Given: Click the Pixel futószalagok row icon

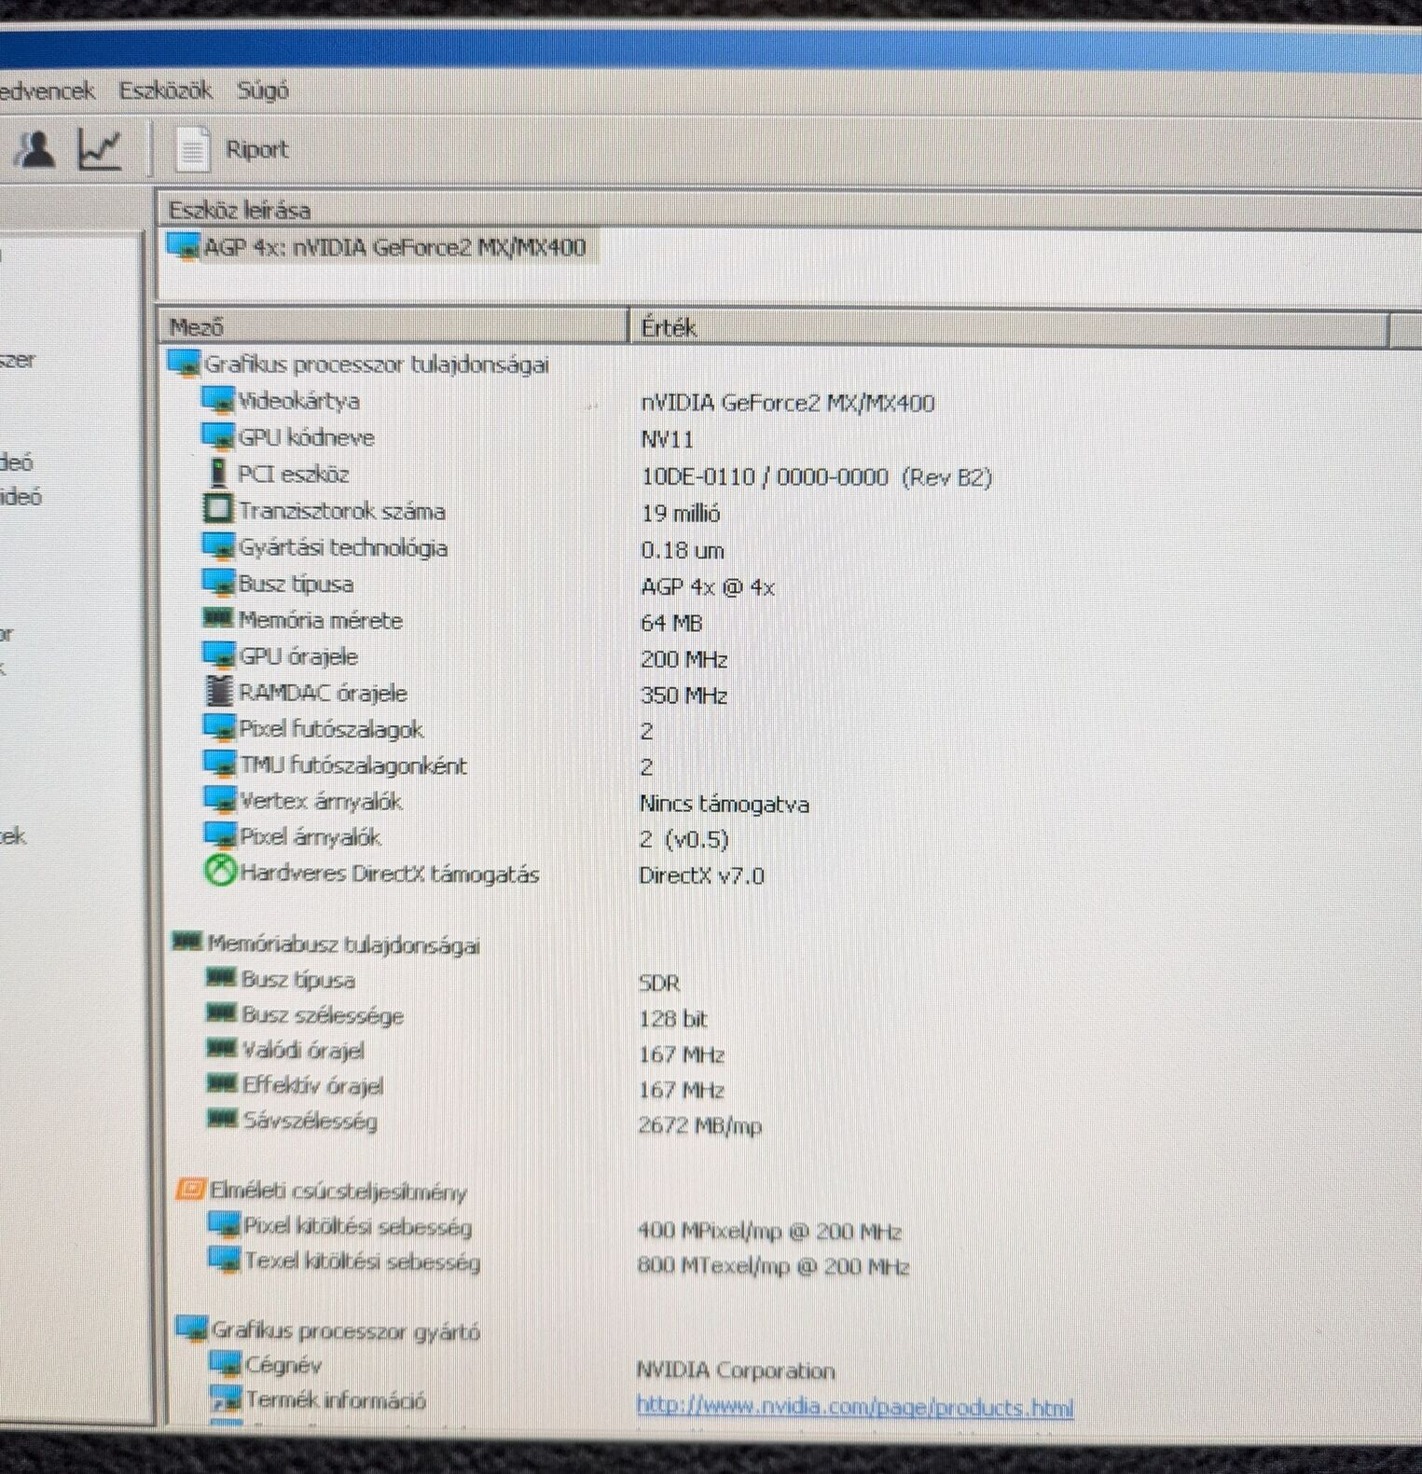Looking at the screenshot, I should point(219,728).
